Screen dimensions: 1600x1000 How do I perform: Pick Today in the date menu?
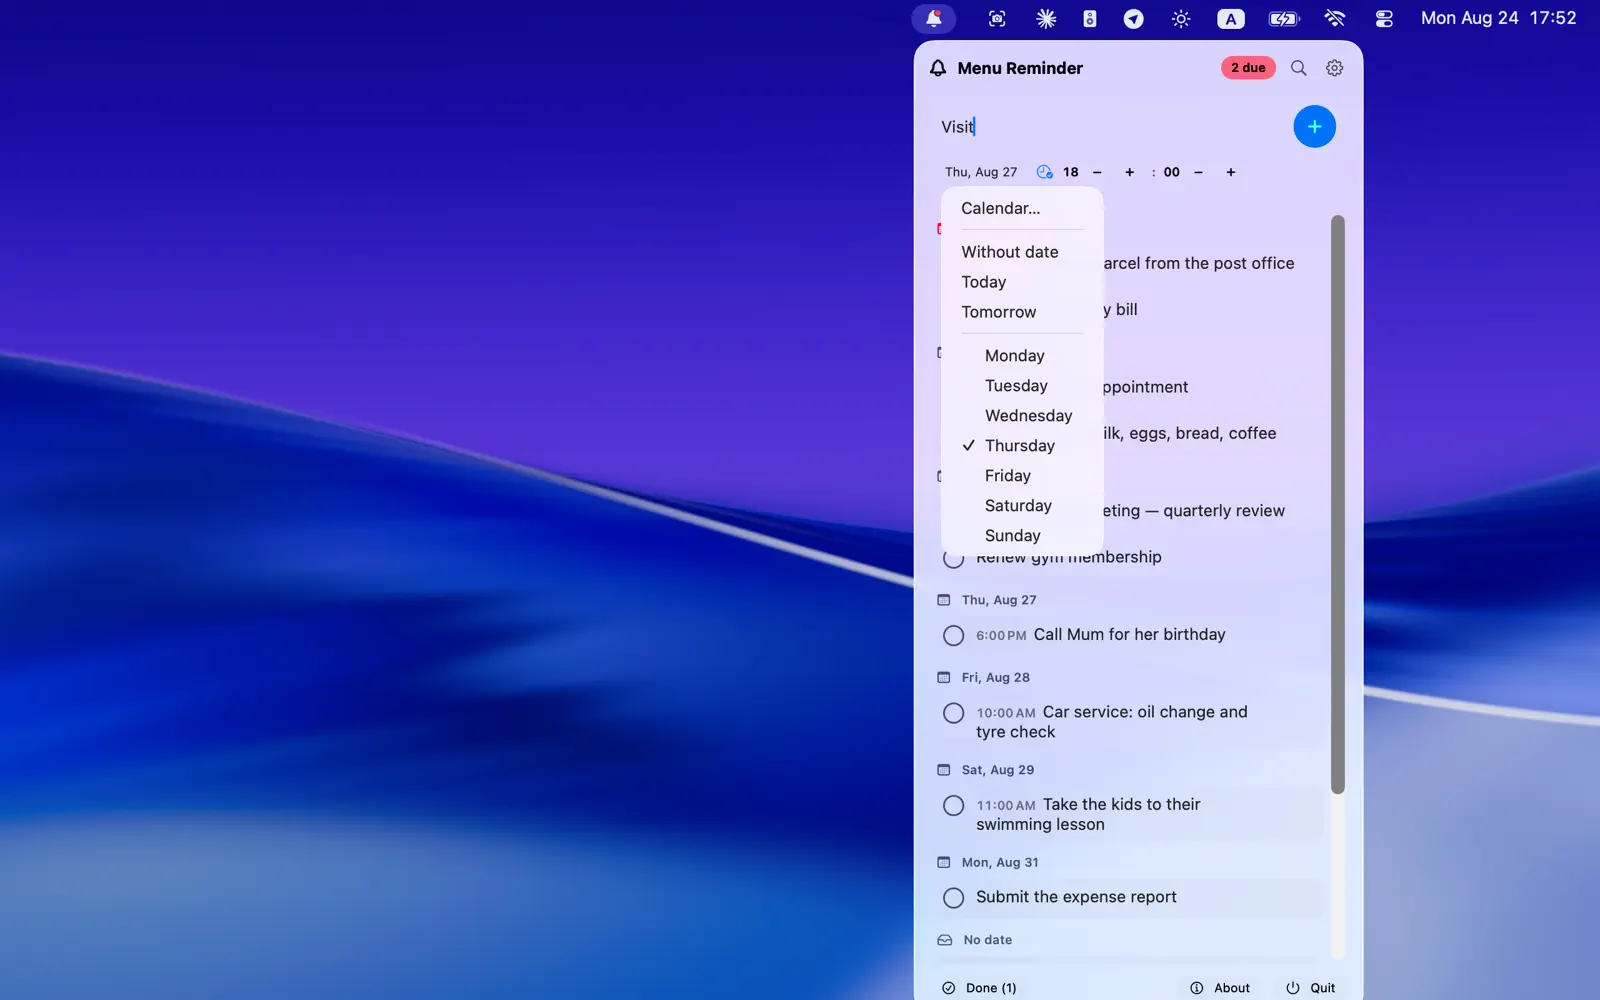[1022, 282]
